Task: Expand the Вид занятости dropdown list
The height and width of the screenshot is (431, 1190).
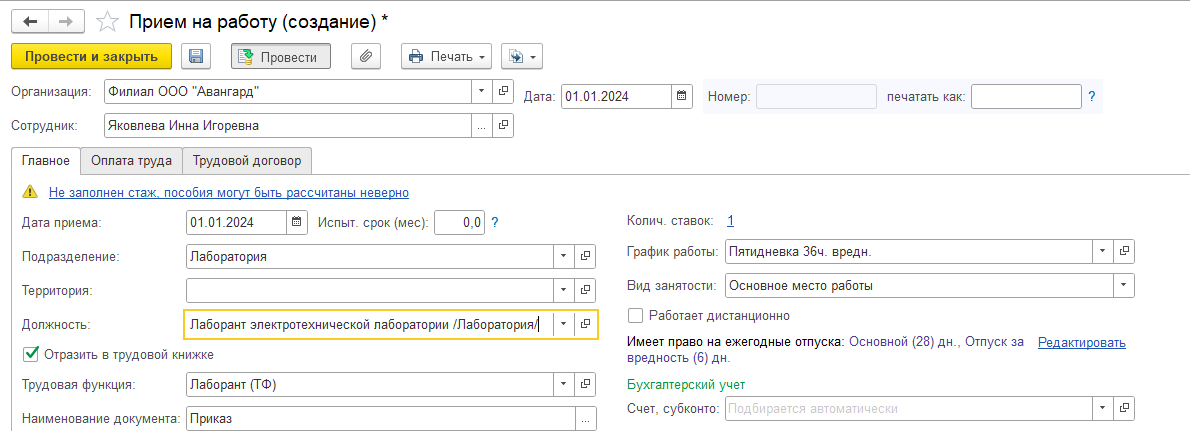Action: click(x=1124, y=286)
